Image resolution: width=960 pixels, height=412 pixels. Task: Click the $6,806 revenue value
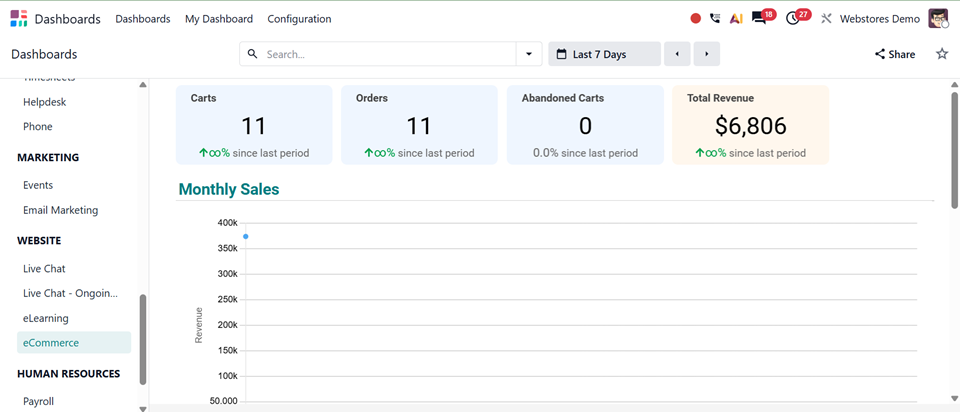pyautogui.click(x=751, y=125)
